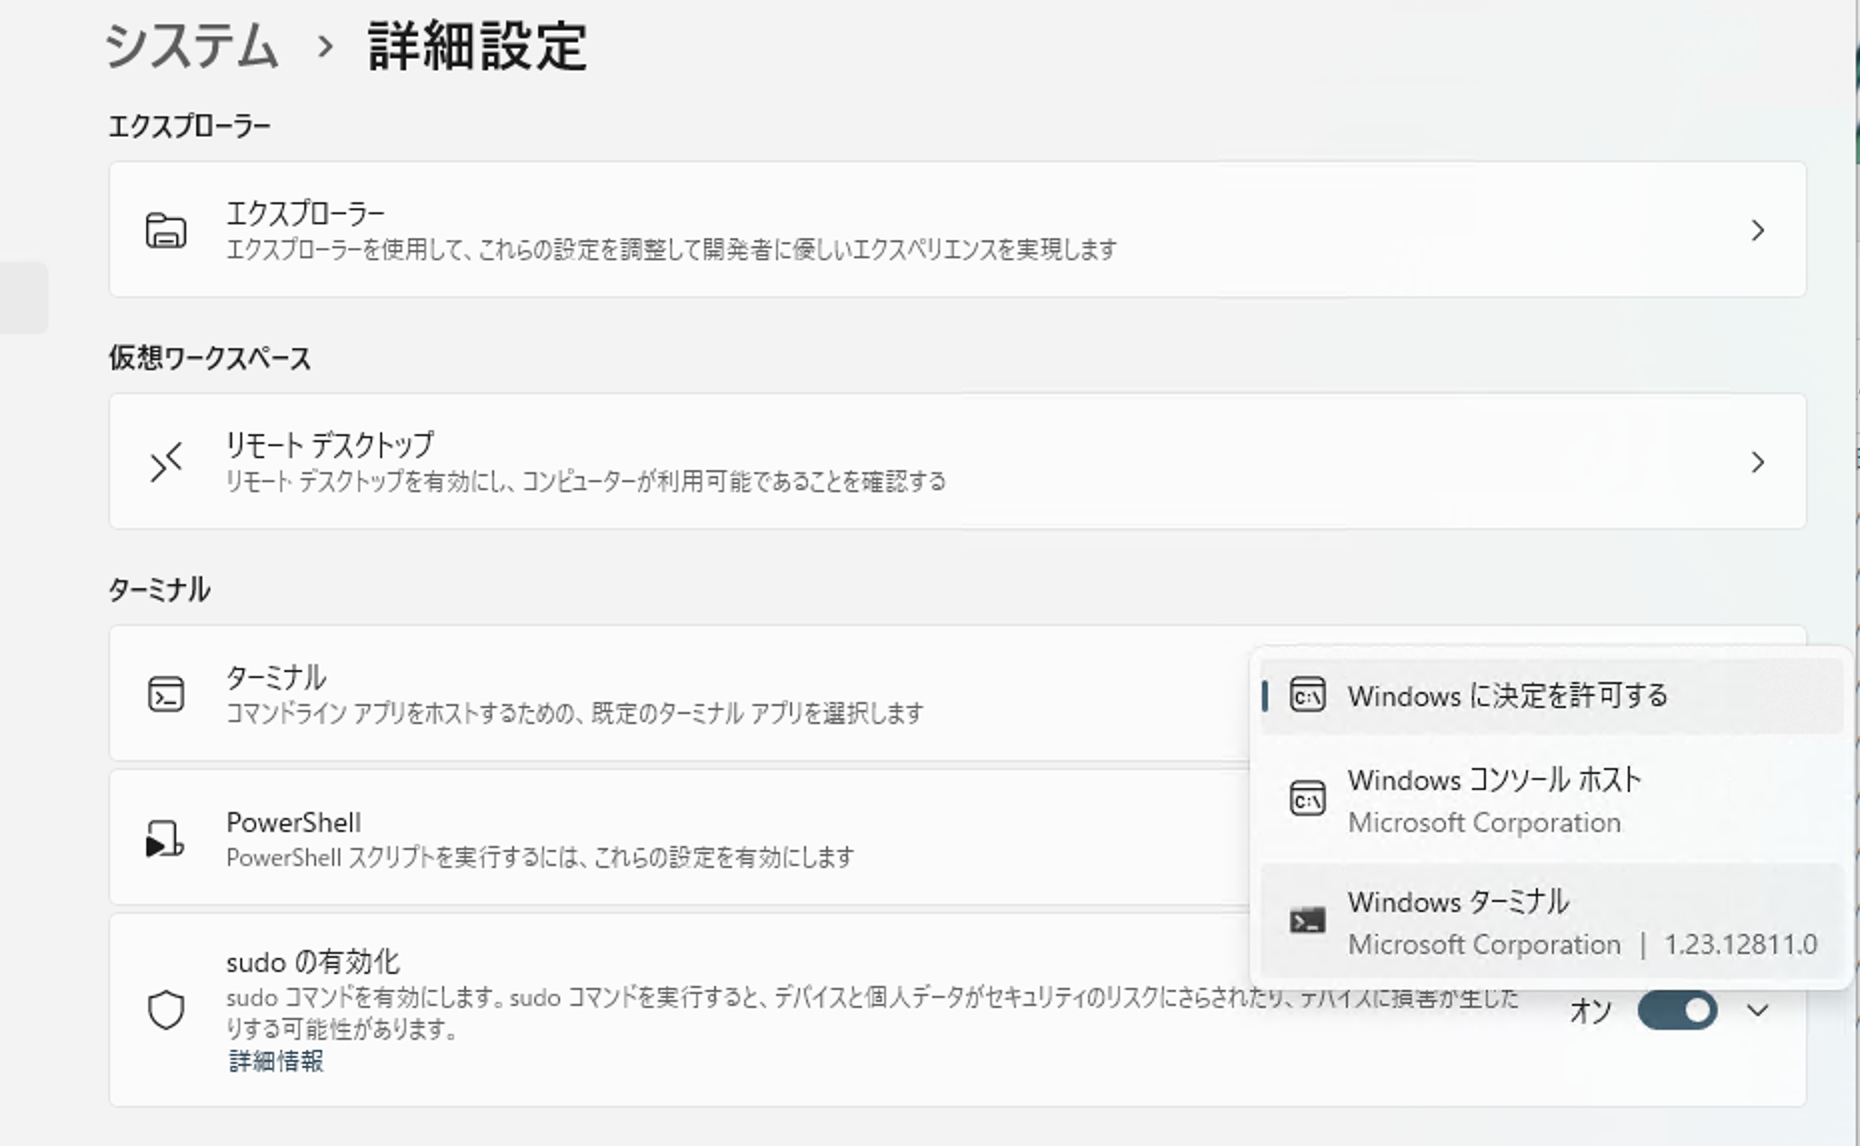1860x1146 pixels.
Task: Click the PowerShell icon
Action: click(x=167, y=838)
